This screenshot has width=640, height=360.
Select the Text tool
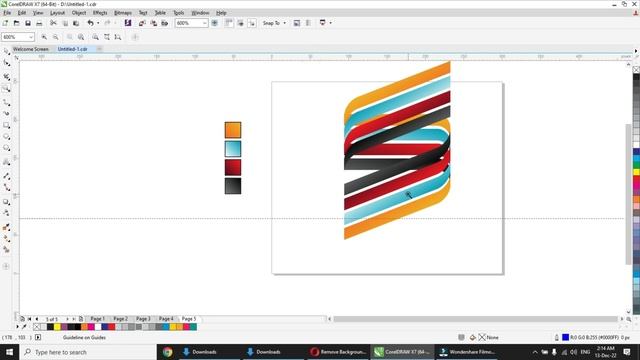tap(7, 162)
